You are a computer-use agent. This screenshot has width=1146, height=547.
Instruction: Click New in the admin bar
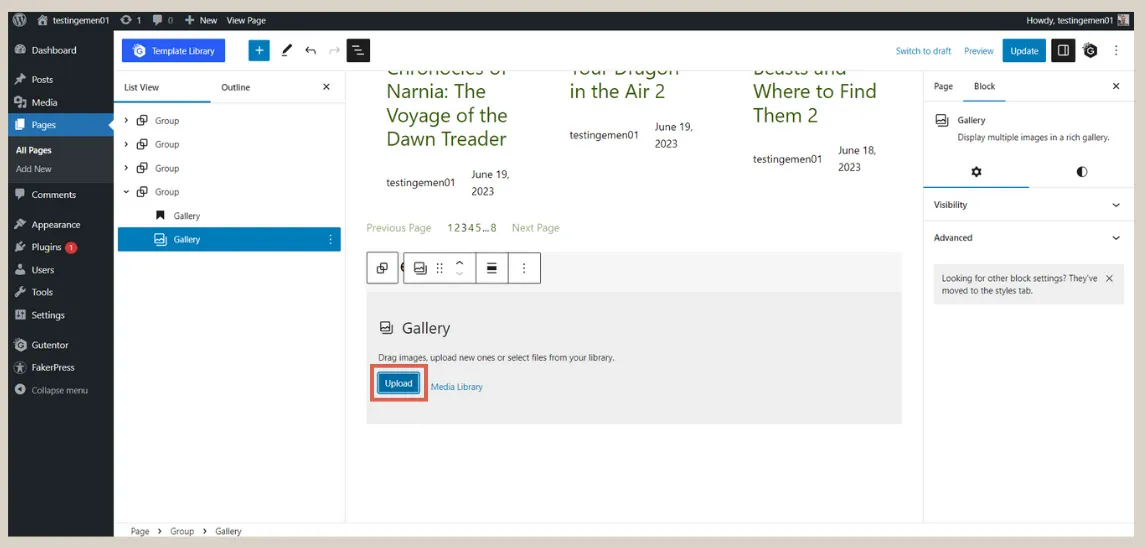(x=201, y=20)
